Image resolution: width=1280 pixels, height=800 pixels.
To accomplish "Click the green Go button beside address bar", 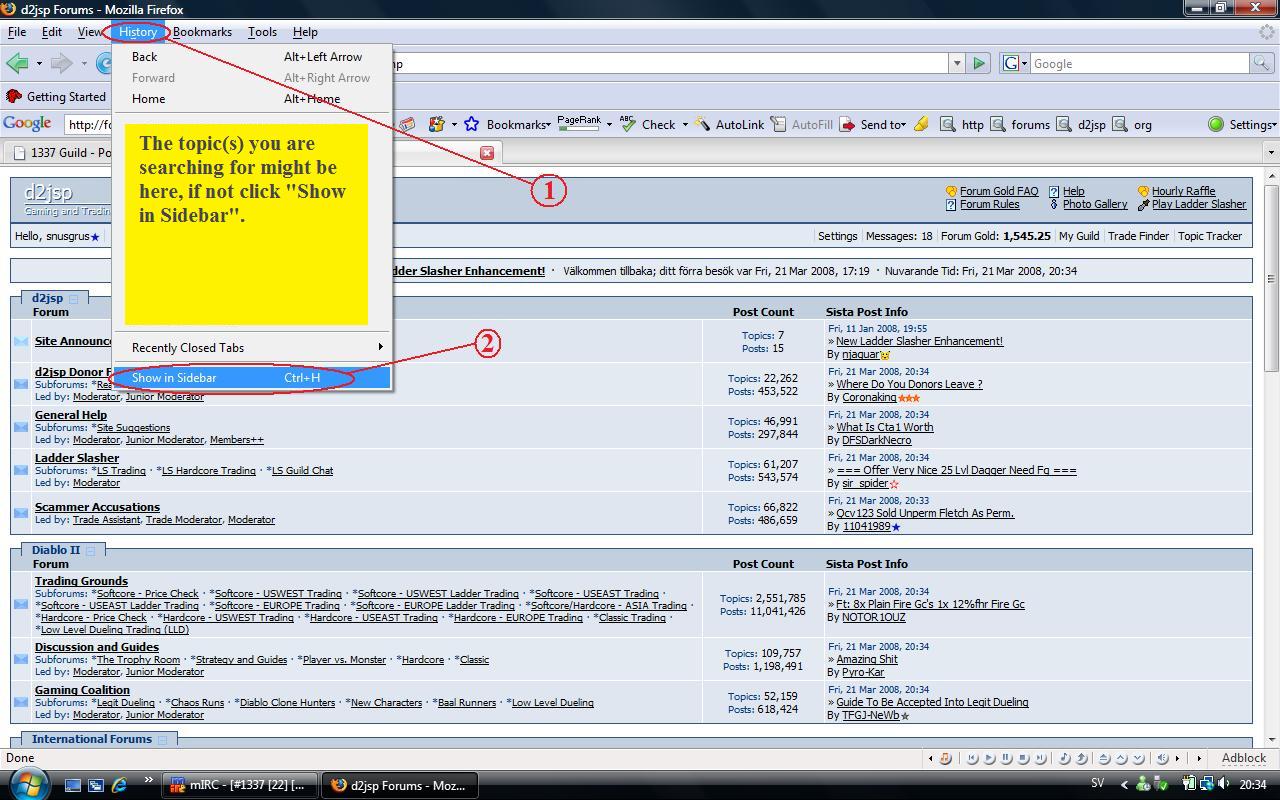I will click(x=979, y=63).
